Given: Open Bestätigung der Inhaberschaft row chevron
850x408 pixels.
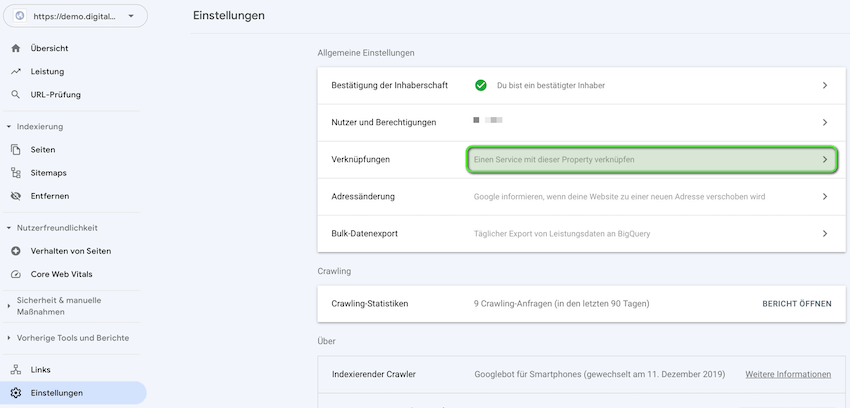Looking at the screenshot, I should pos(825,86).
